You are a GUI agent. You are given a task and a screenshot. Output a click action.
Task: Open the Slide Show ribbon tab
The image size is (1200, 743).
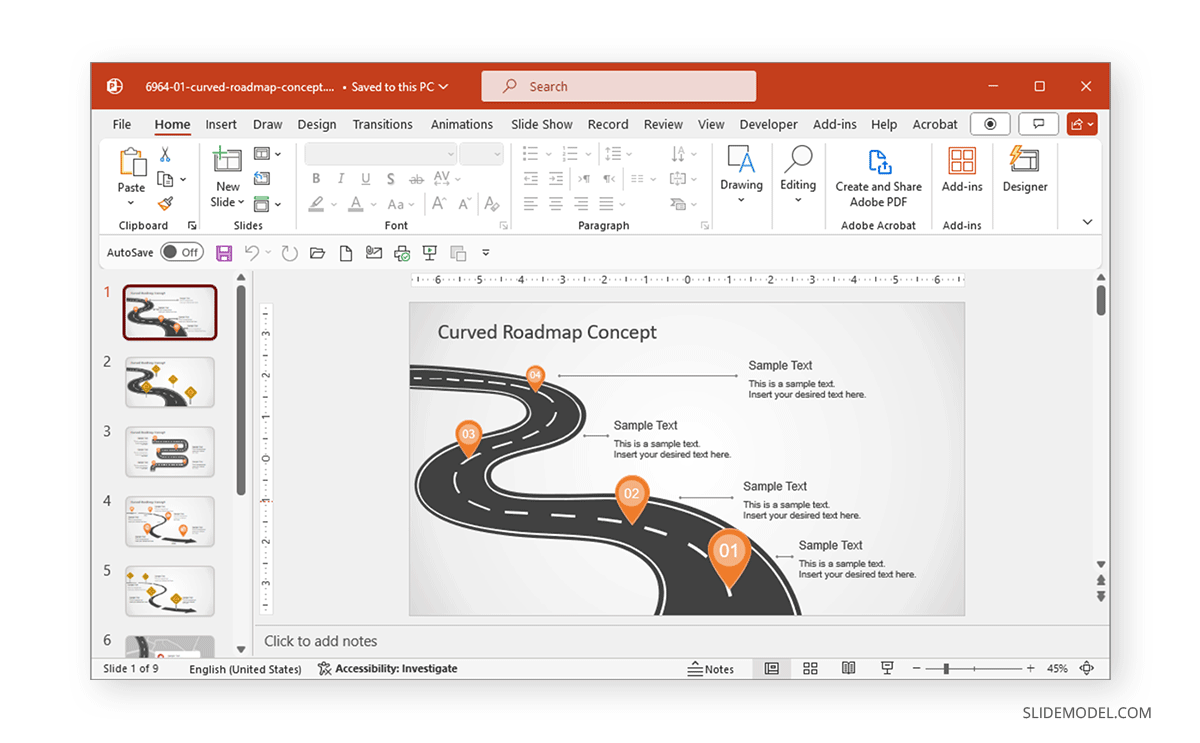pos(541,124)
